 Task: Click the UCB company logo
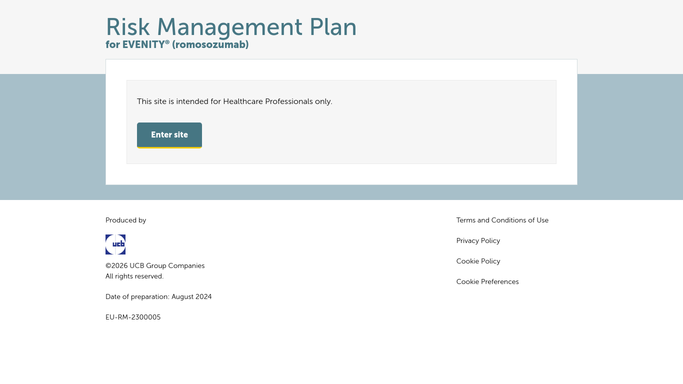point(115,244)
